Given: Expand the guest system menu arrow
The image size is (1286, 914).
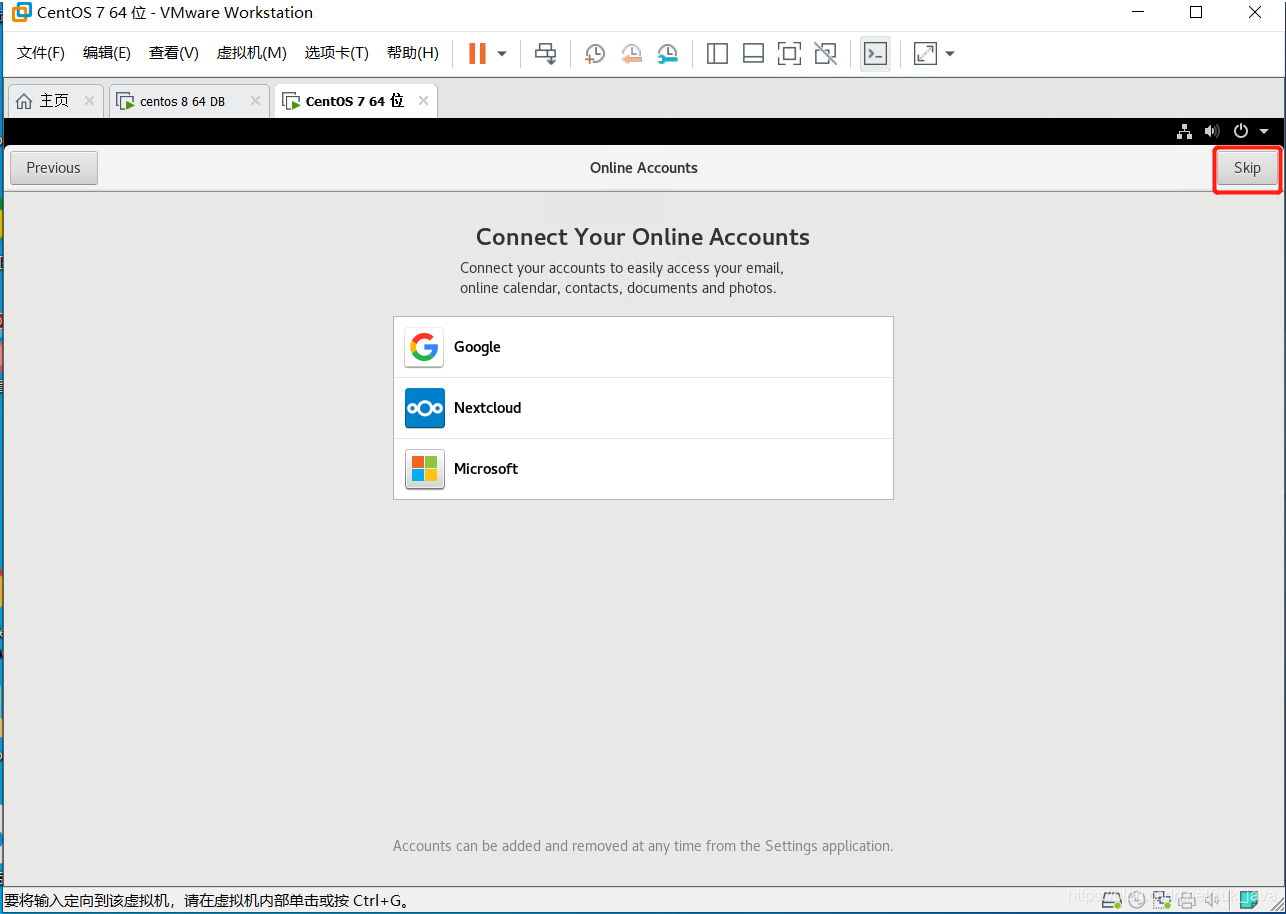Looking at the screenshot, I should [1264, 131].
